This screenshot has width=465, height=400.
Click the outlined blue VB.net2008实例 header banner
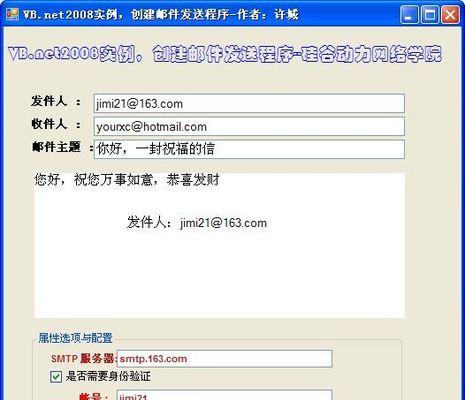pyautogui.click(x=225, y=54)
